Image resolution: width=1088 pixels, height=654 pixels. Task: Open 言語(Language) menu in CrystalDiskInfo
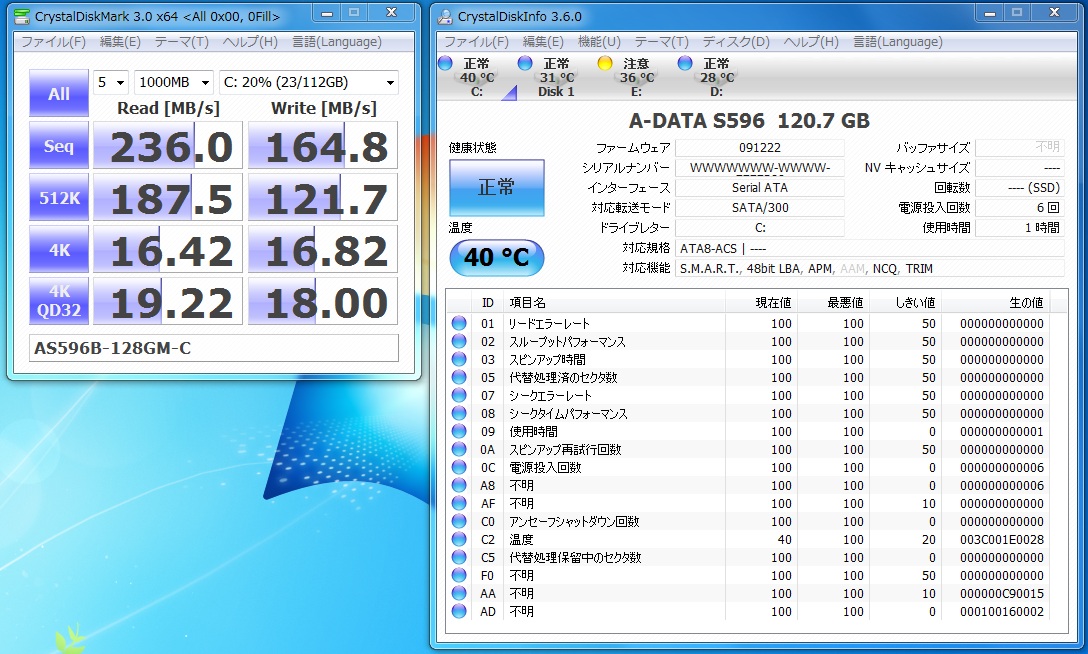pyautogui.click(x=897, y=42)
